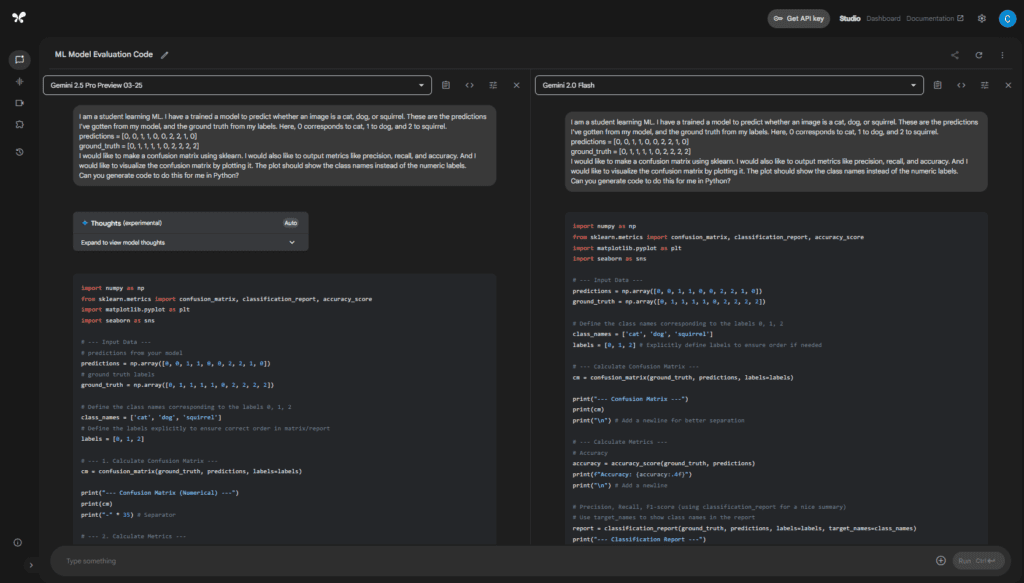Screen dimensions: 1024x583
Task: Click the "import seaborn as sns" line in left pane
Action: point(118,321)
